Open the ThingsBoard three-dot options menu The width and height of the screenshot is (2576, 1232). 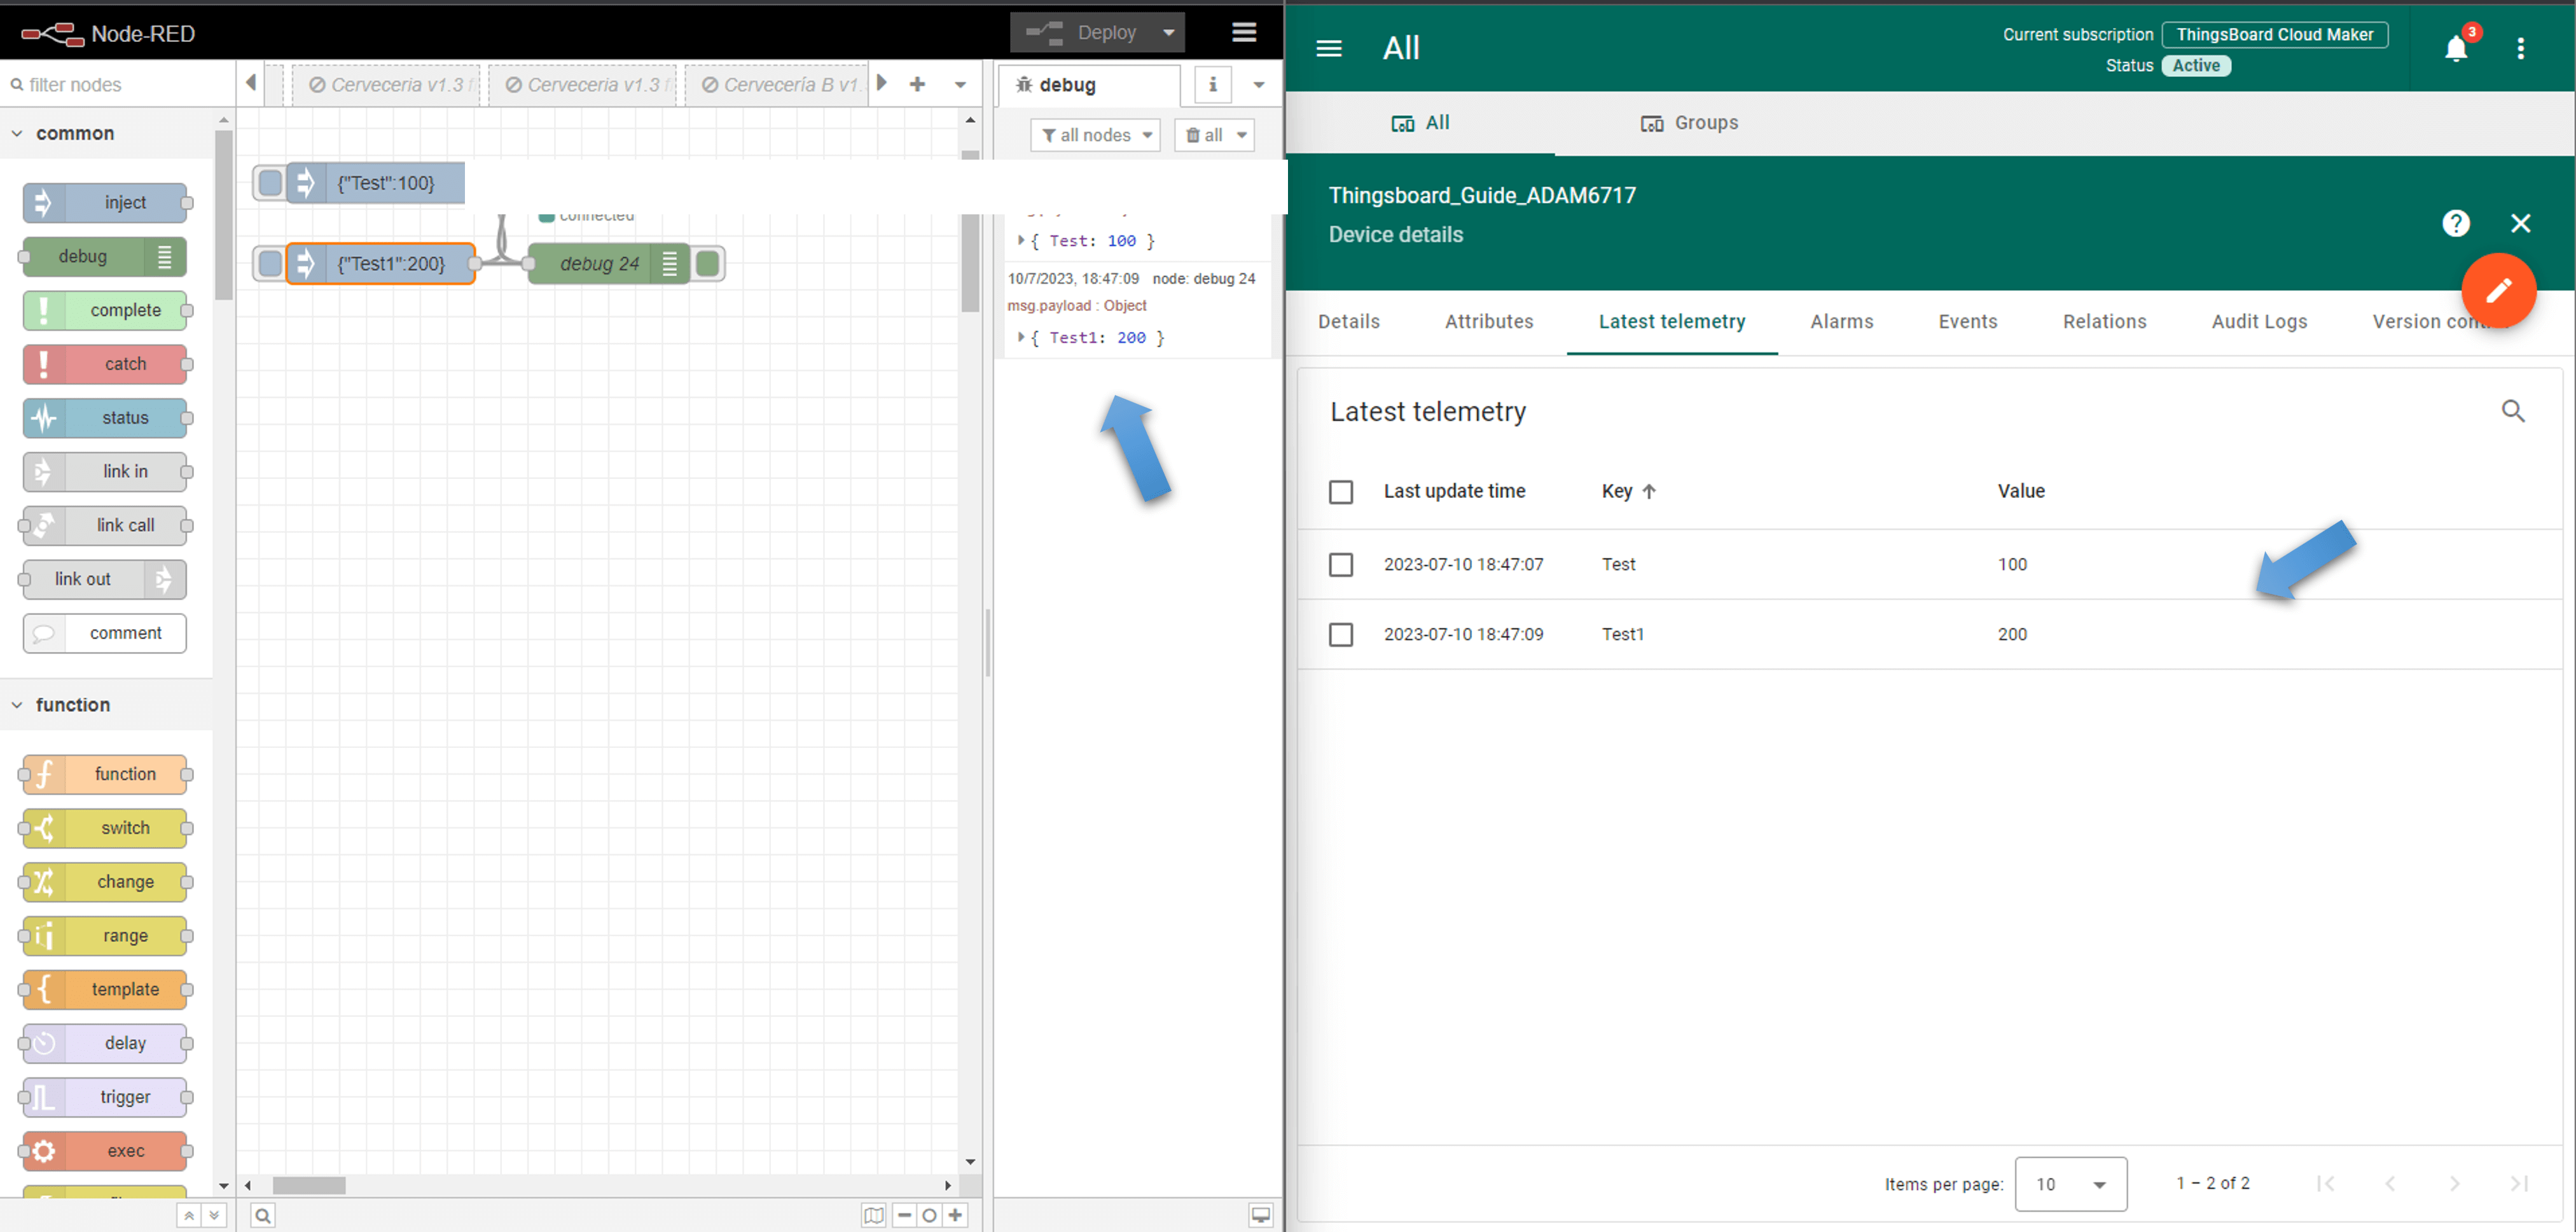(2520, 48)
